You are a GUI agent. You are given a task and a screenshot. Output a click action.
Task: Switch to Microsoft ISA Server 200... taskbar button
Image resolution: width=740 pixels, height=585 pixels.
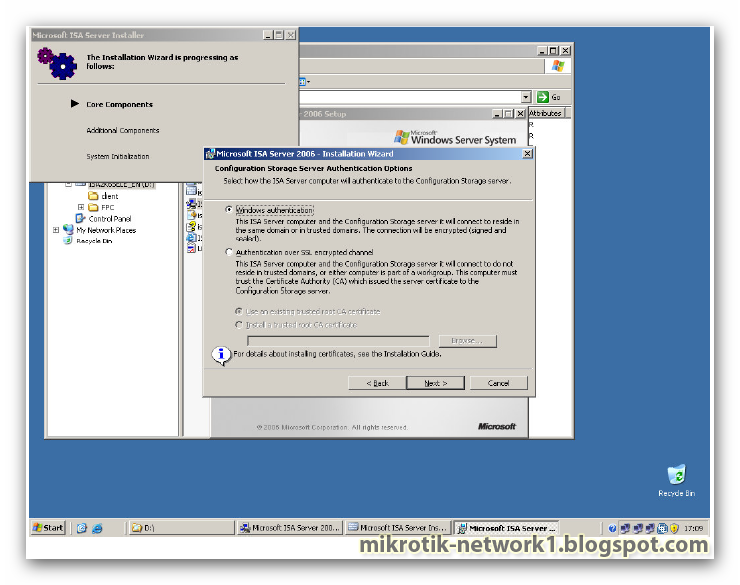coord(289,528)
